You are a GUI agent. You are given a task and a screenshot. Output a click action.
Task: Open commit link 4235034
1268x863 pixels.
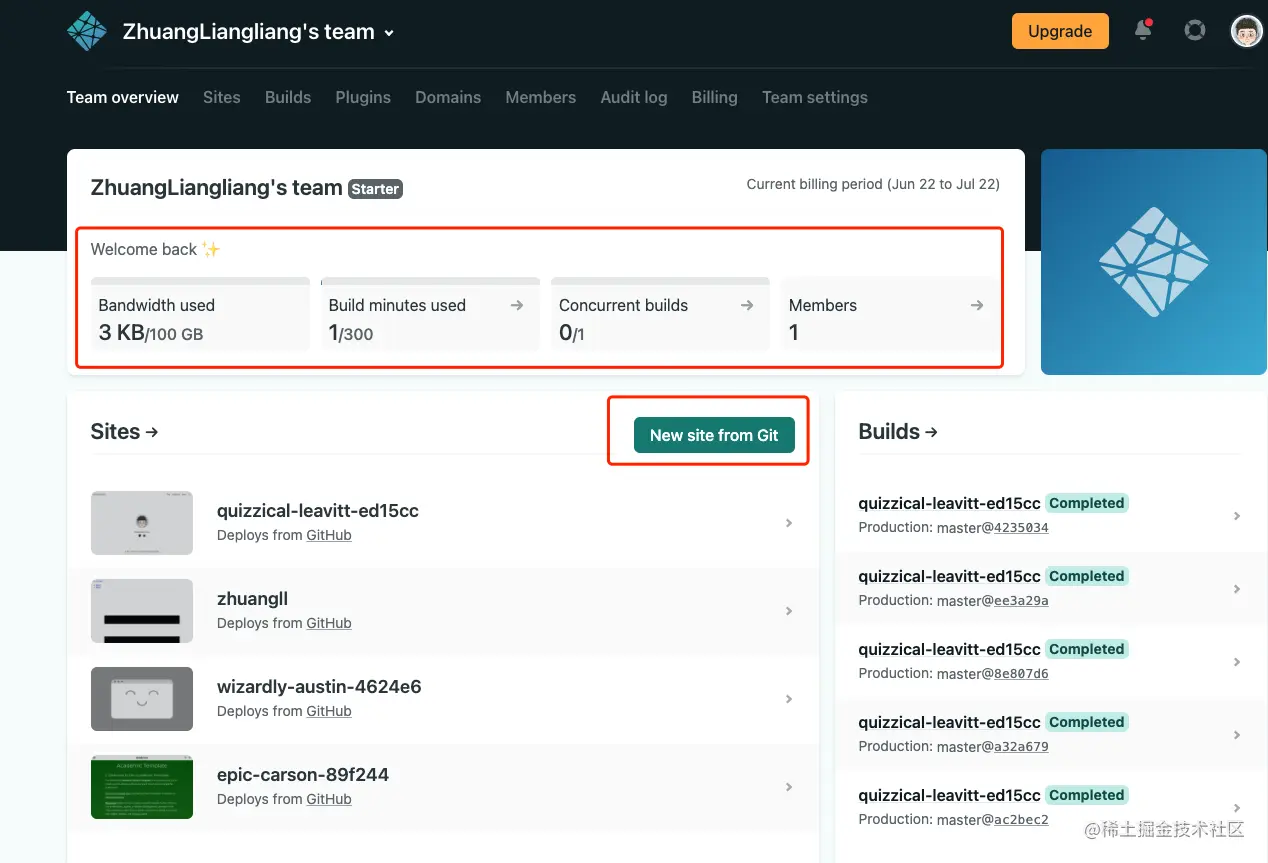coord(1021,527)
